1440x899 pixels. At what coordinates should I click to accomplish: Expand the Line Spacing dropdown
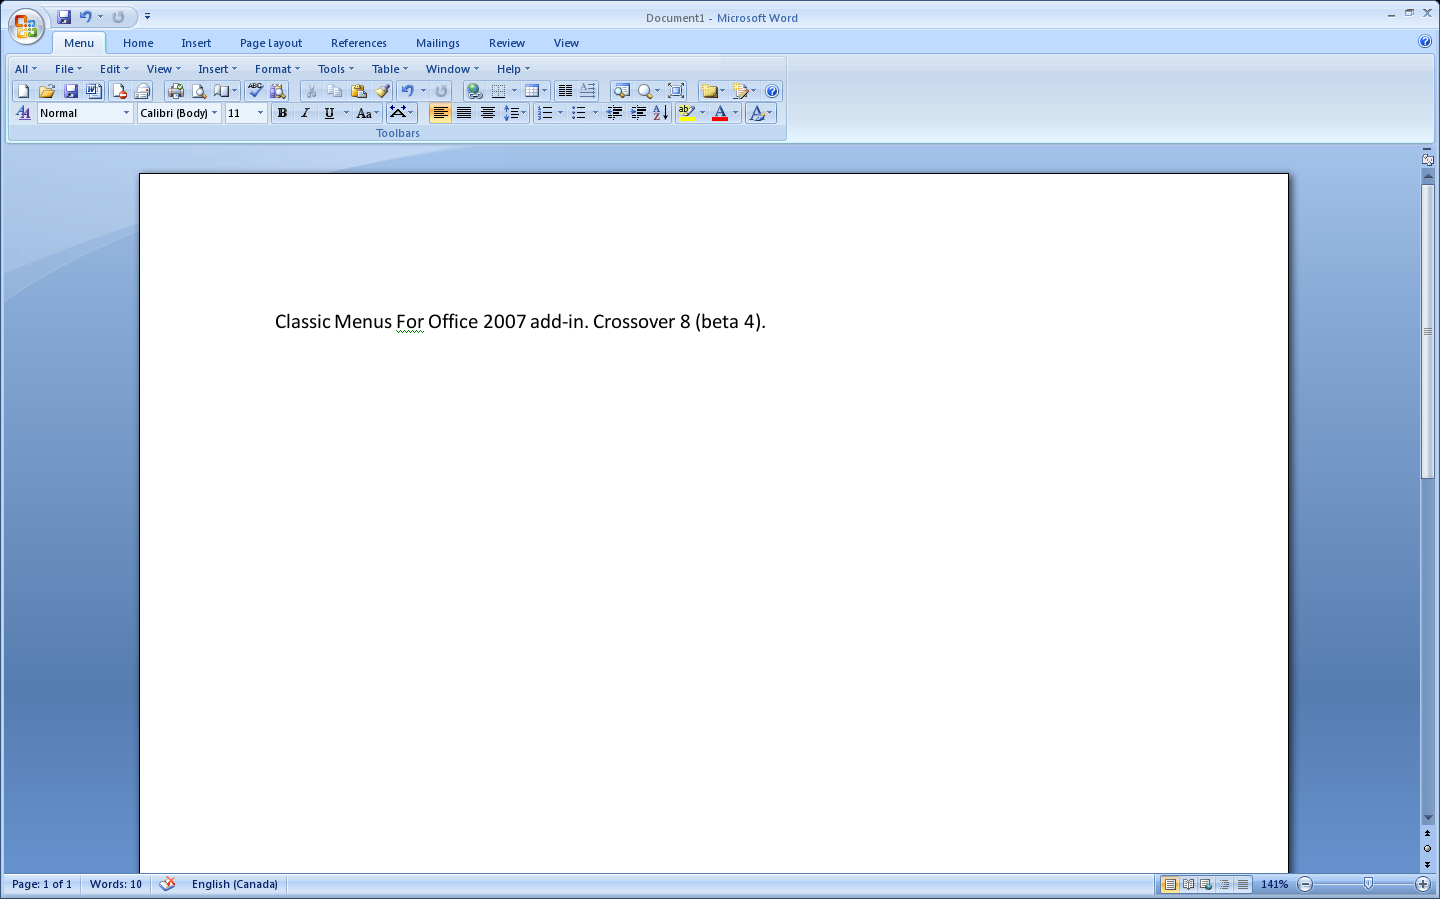pos(523,113)
